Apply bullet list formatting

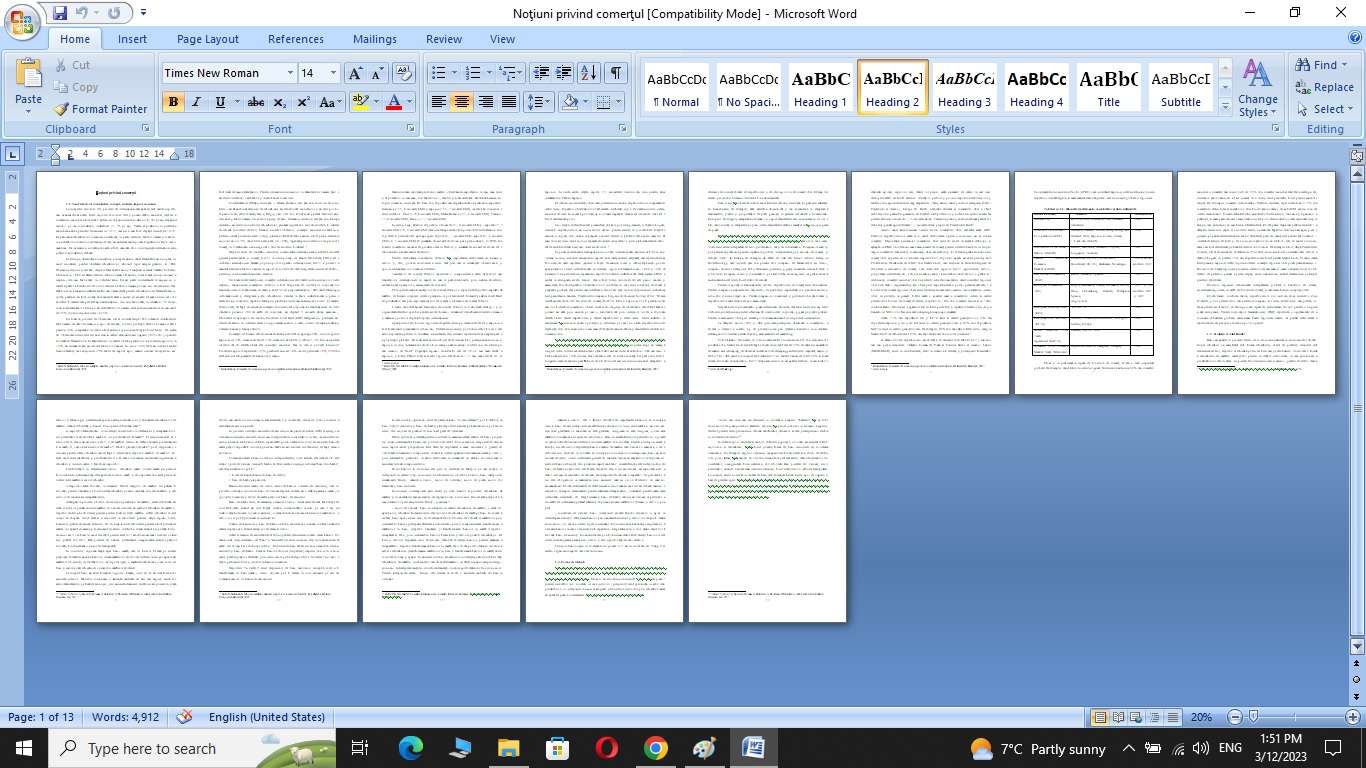(438, 73)
